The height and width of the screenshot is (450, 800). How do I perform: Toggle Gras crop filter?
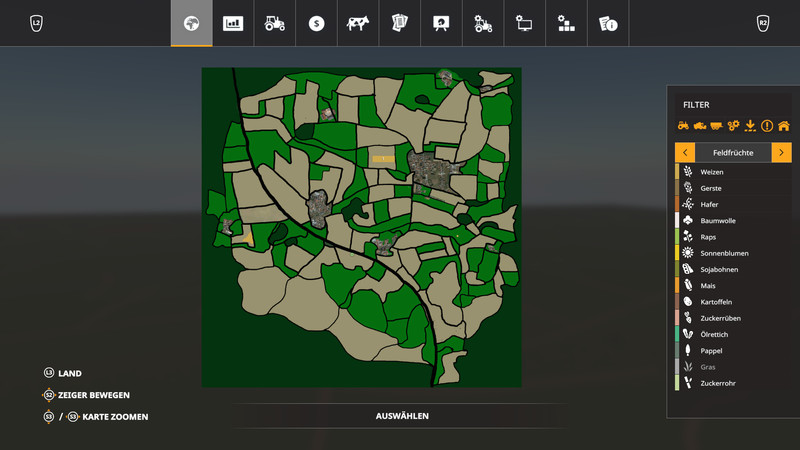click(708, 367)
